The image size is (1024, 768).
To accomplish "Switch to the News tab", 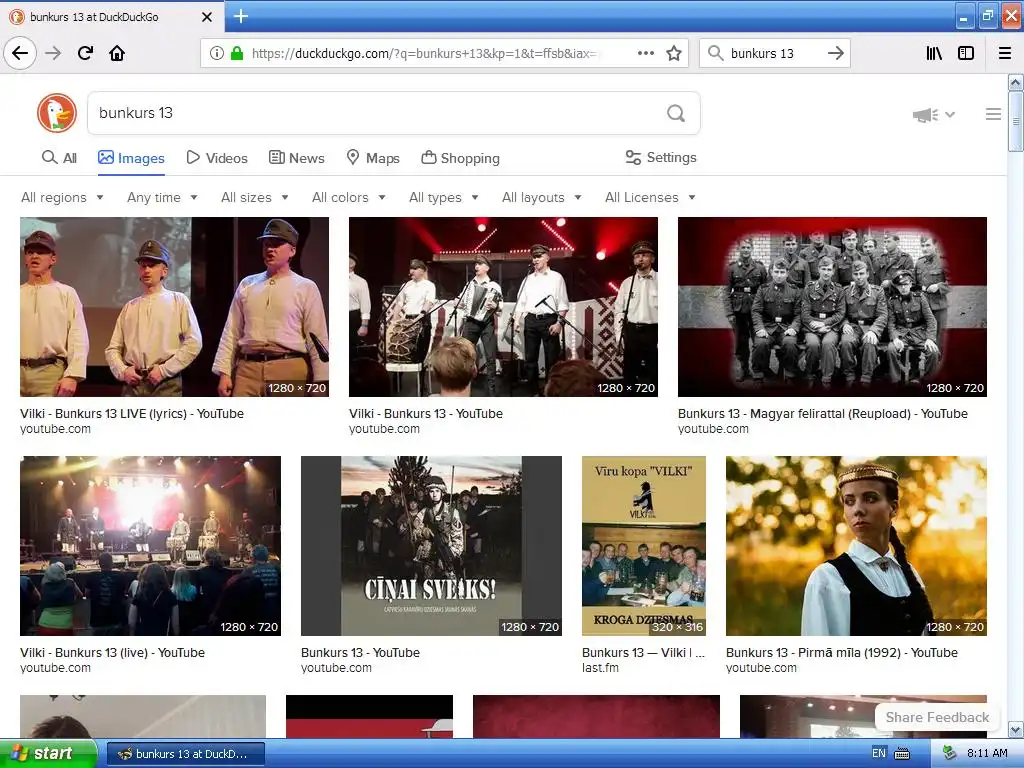I will point(296,158).
